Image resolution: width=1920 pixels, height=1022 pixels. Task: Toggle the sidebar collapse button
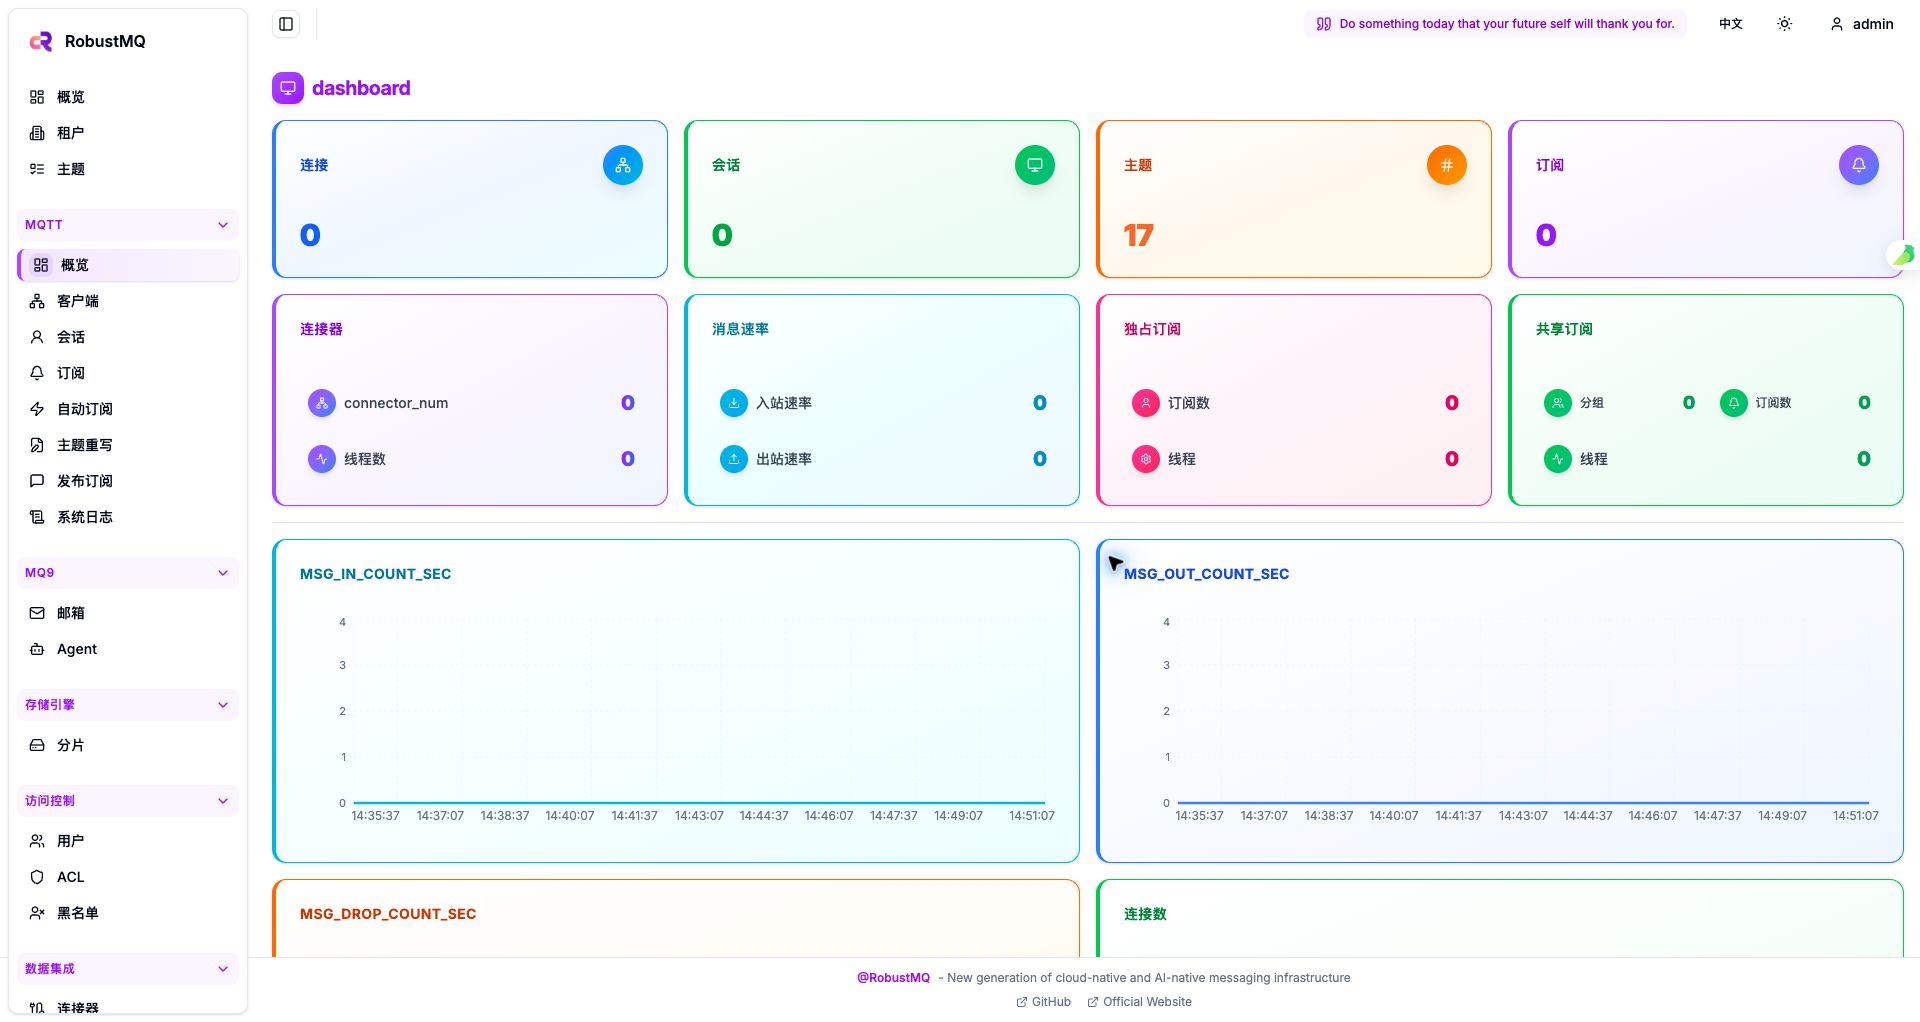pos(286,24)
